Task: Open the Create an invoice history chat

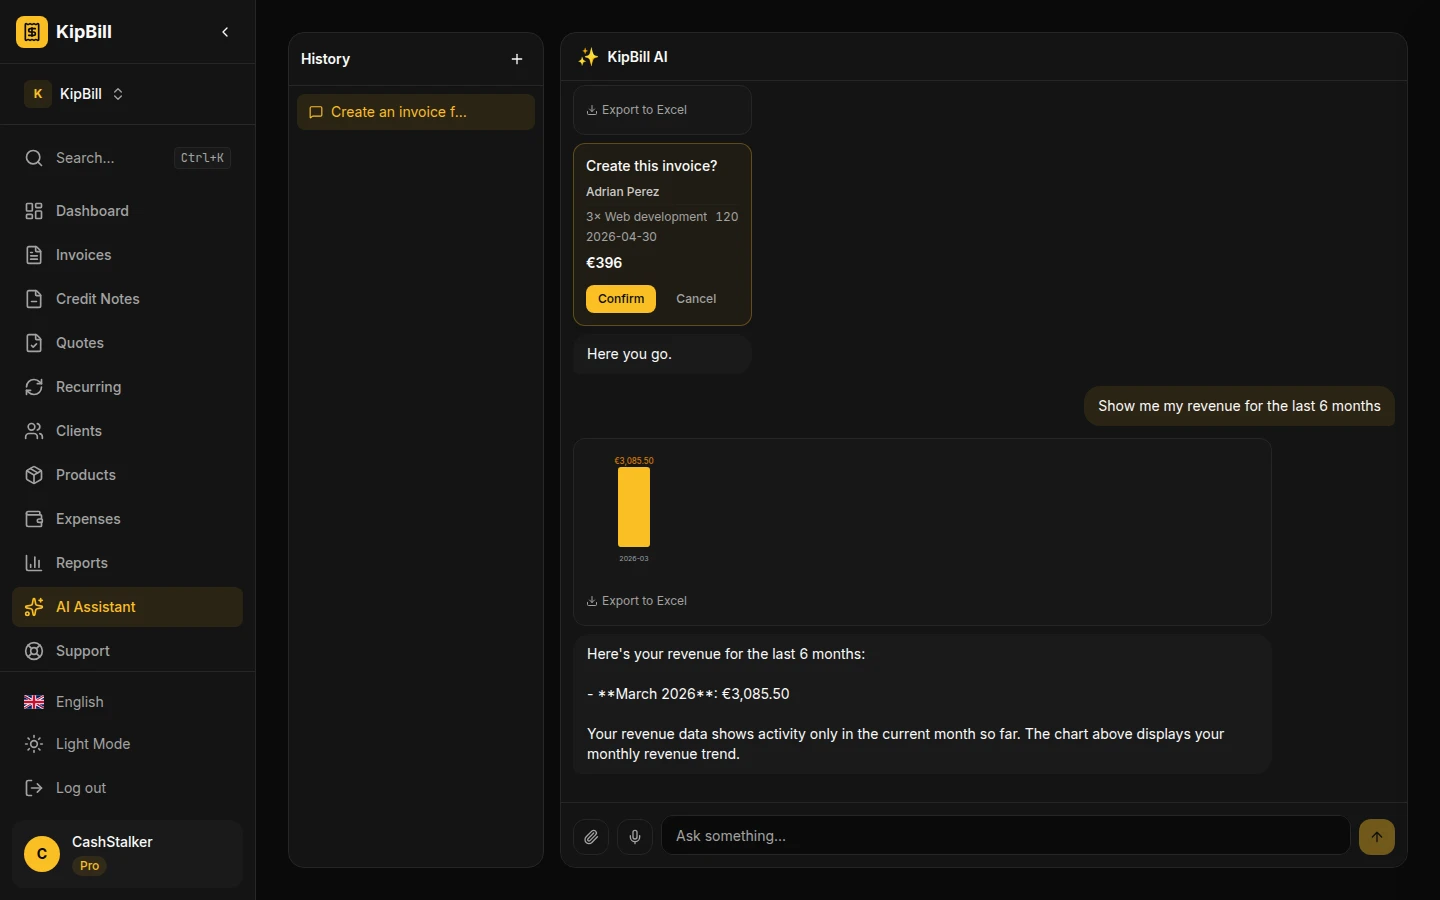Action: pos(415,112)
